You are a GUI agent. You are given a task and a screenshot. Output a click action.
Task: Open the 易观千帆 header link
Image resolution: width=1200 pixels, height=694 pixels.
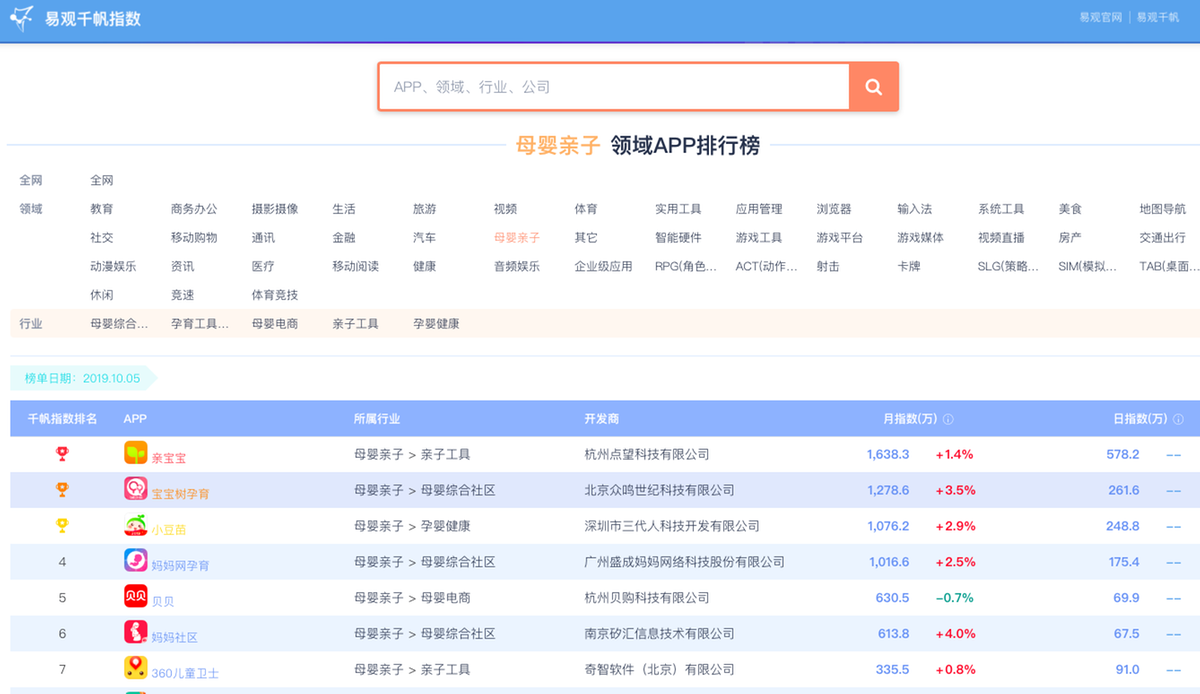(x=1158, y=18)
